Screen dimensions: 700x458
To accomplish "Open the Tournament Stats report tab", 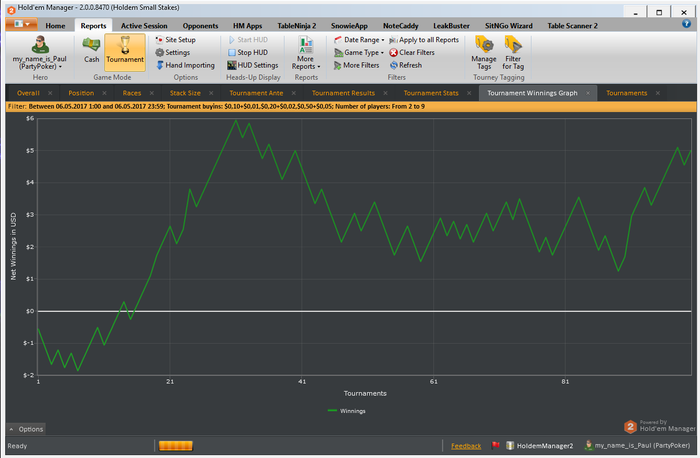I will coord(431,93).
